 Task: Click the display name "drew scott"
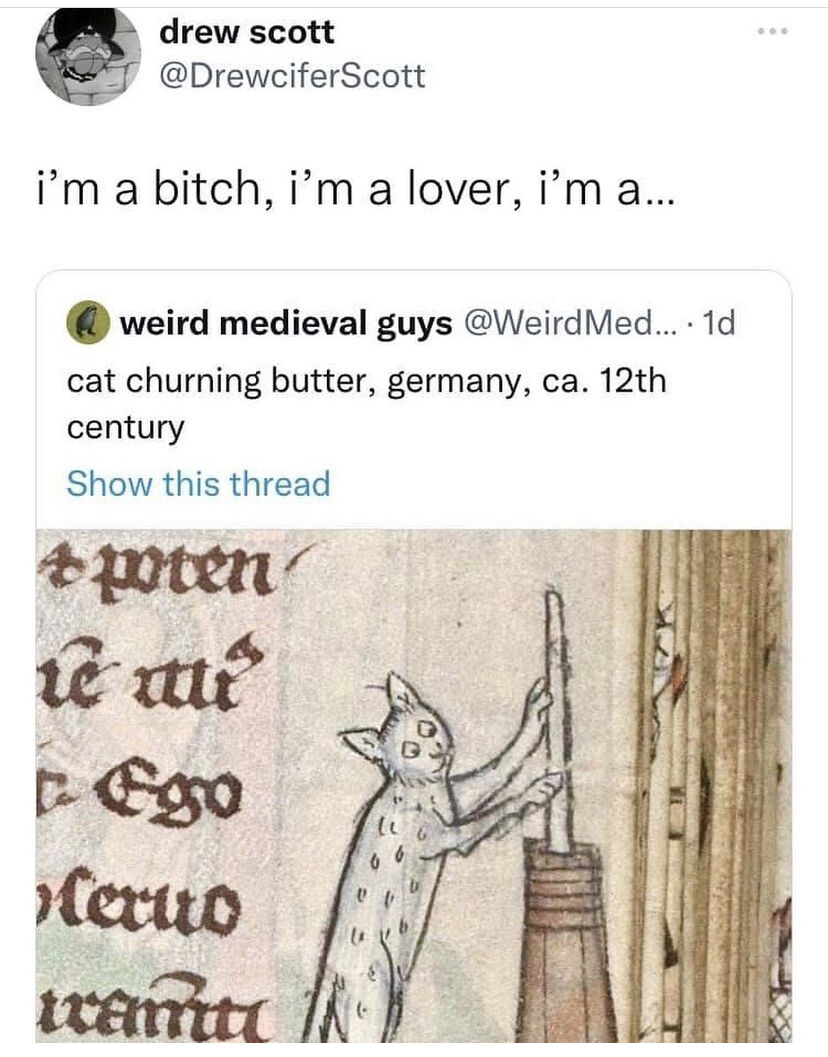coord(247,32)
